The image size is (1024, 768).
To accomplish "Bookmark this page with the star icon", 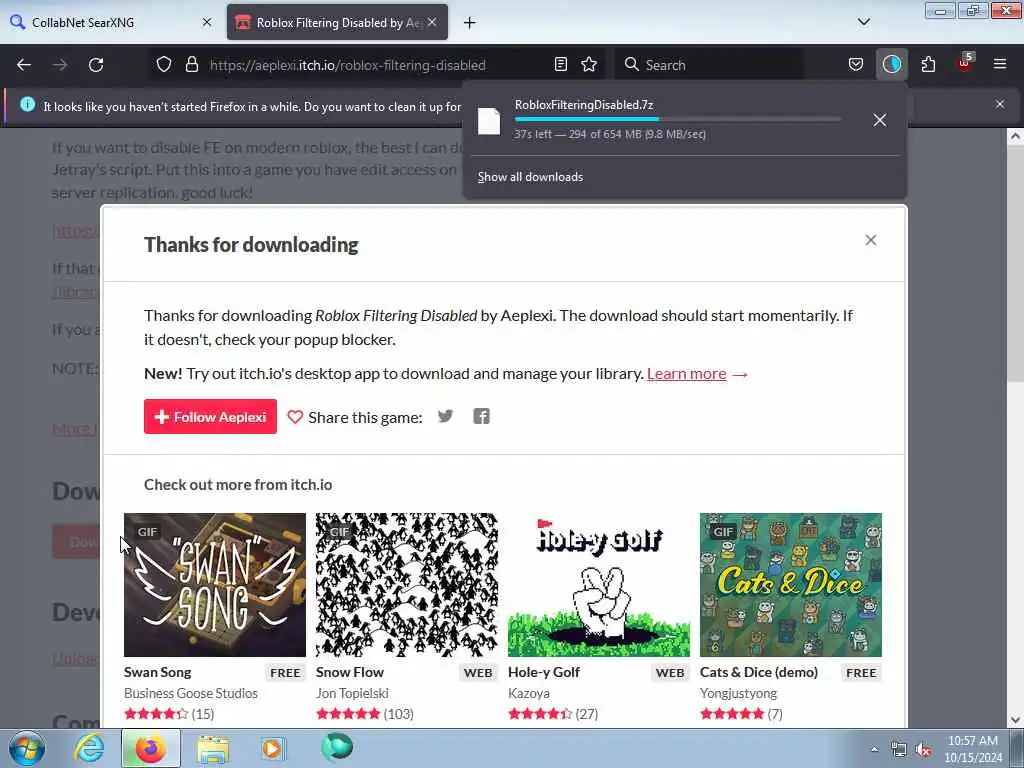I will (x=589, y=65).
